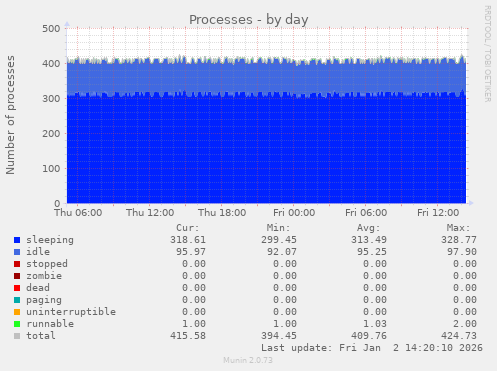Click total minimum value 394.45
The width and height of the screenshot is (497, 371).
279,336
